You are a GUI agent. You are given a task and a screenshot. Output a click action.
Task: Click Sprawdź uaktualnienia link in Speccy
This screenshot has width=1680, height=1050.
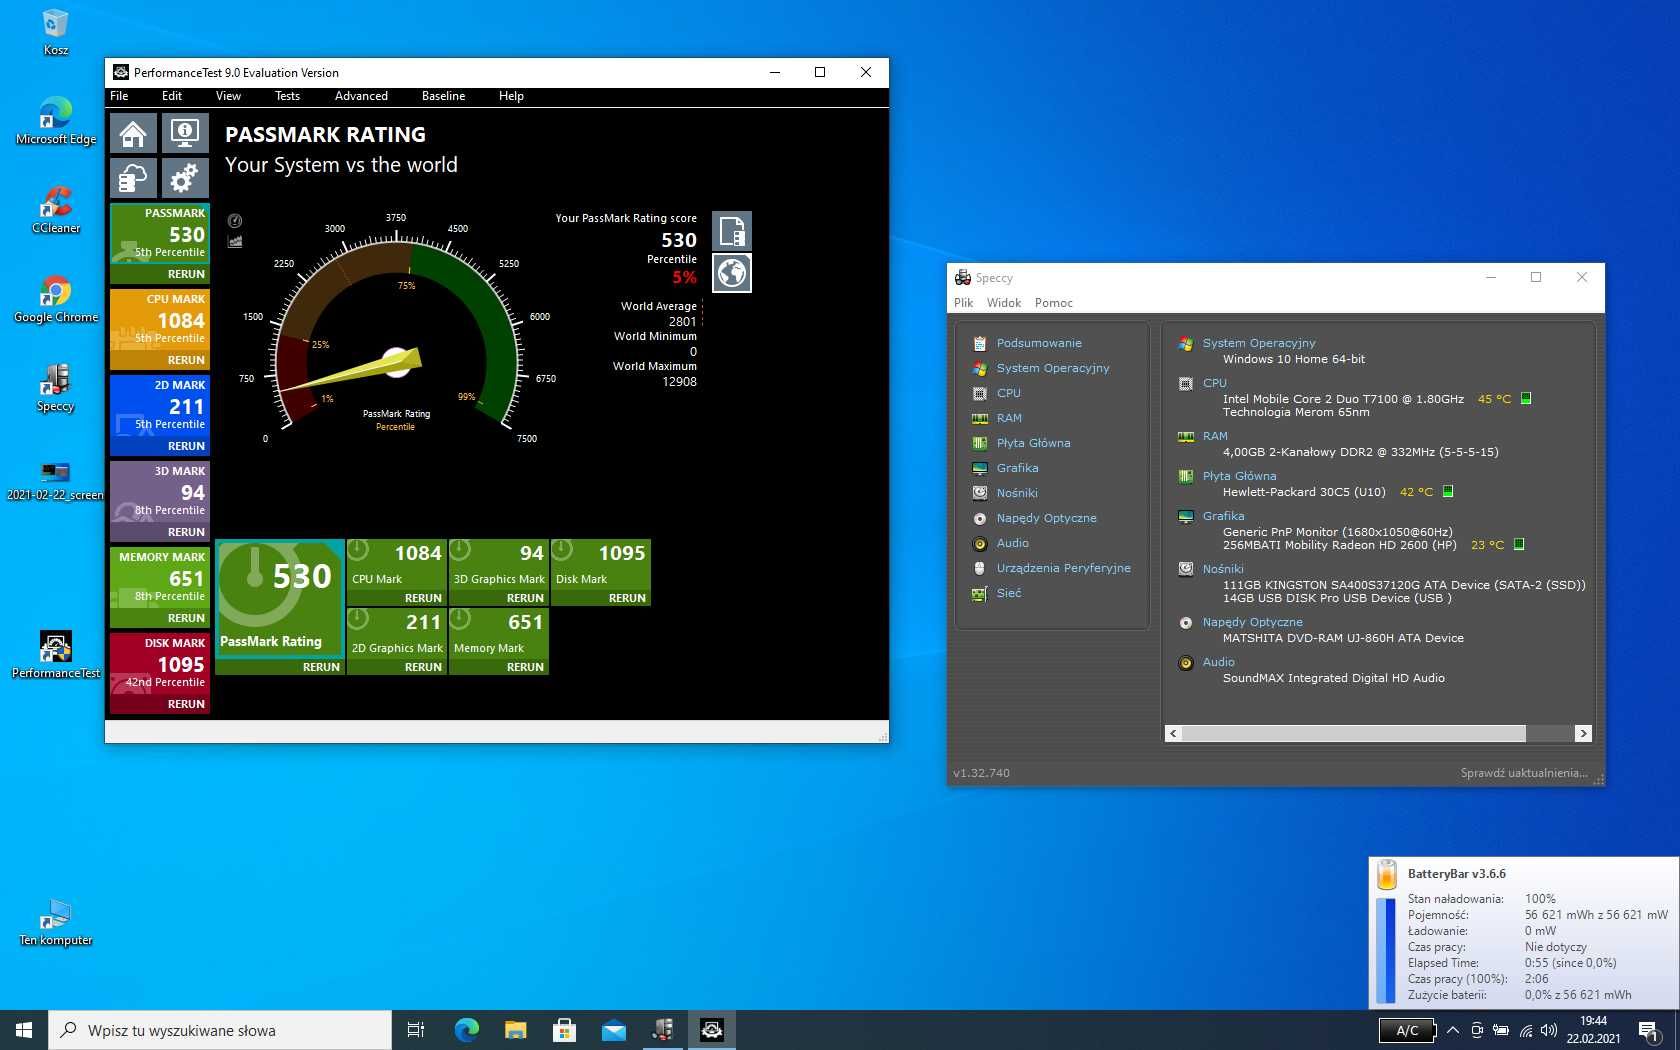pos(1523,773)
